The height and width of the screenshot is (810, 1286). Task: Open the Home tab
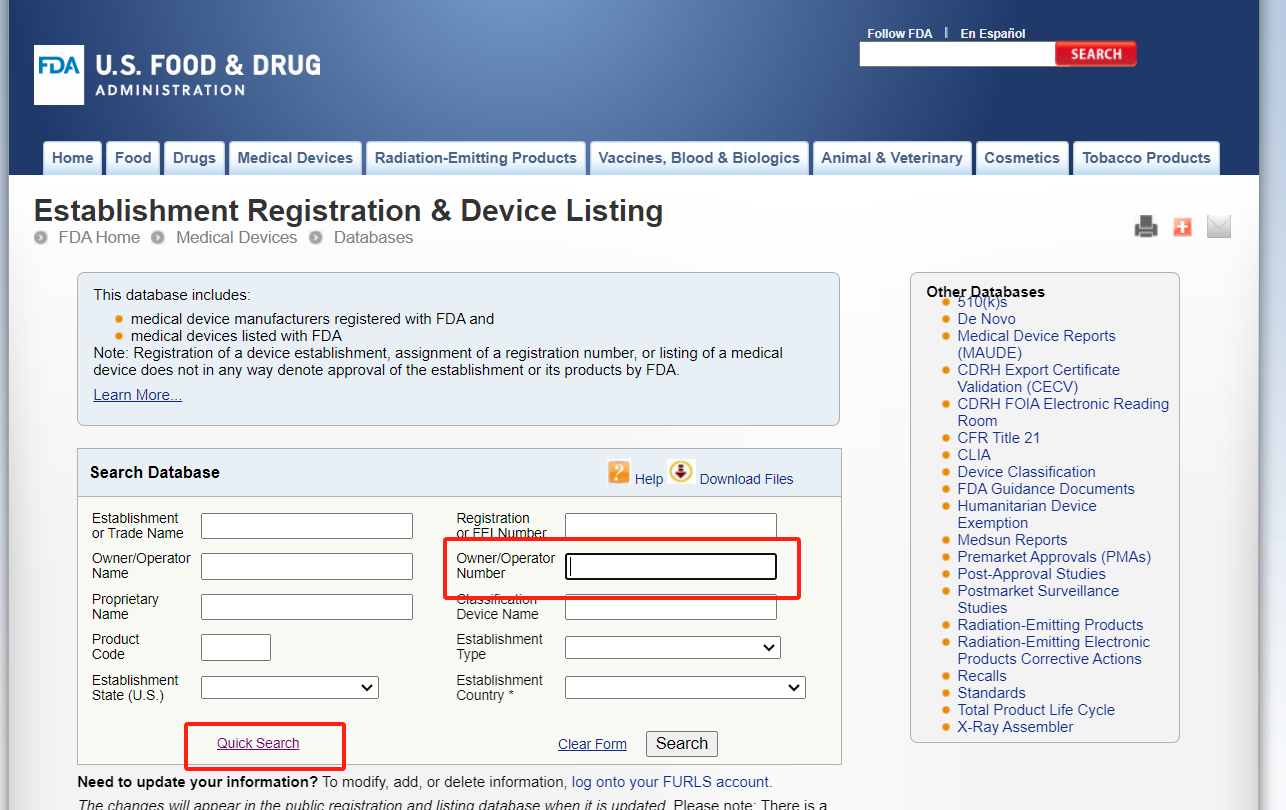click(x=73, y=158)
